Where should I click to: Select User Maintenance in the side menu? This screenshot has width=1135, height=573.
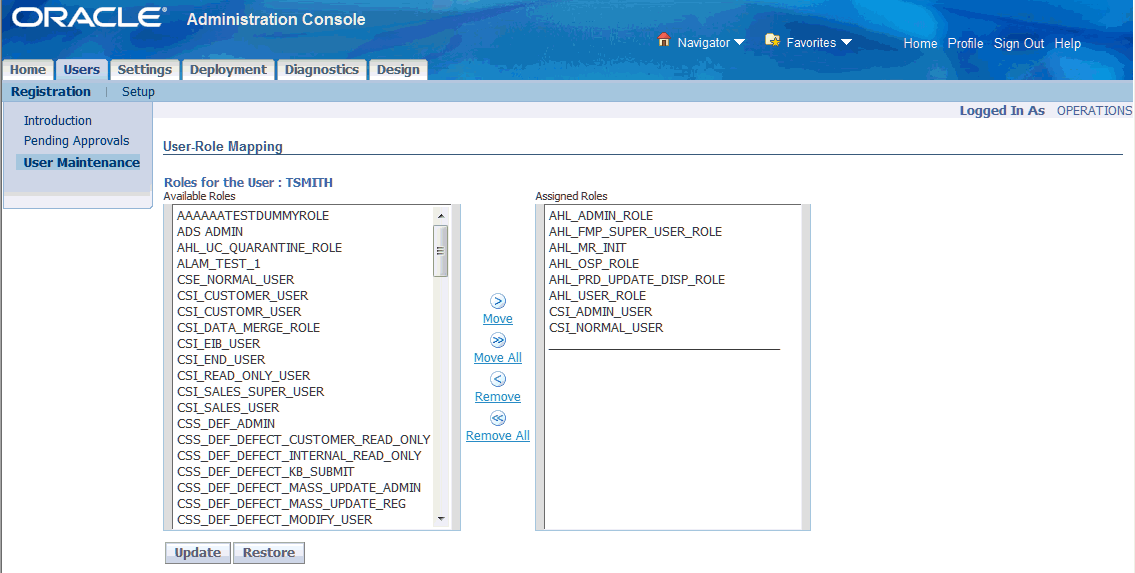[81, 163]
